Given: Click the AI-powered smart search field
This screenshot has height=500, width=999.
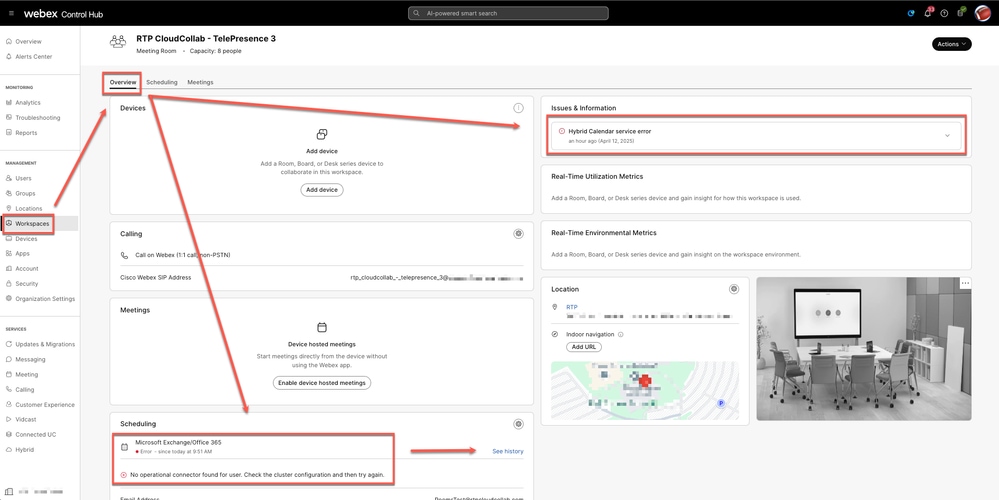Looking at the screenshot, I should (508, 13).
